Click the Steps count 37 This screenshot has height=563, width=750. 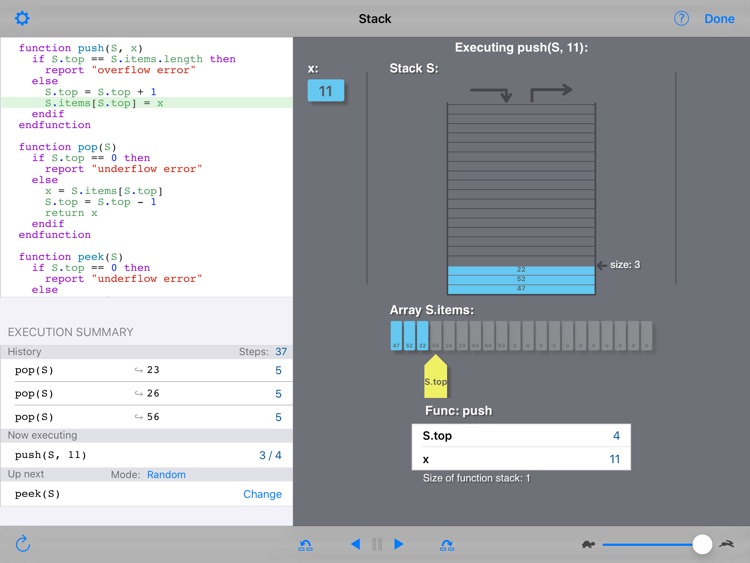(281, 352)
